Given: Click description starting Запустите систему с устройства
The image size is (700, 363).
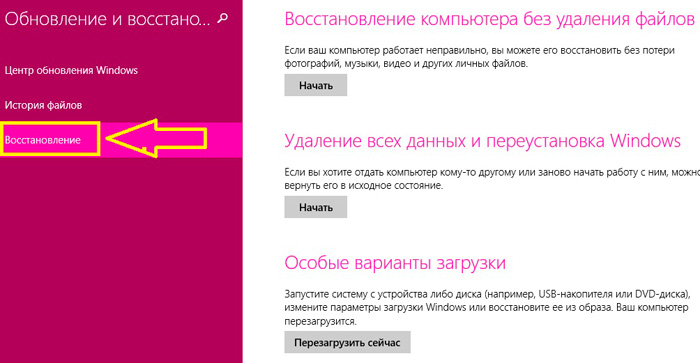Looking at the screenshot, I should point(488,307).
